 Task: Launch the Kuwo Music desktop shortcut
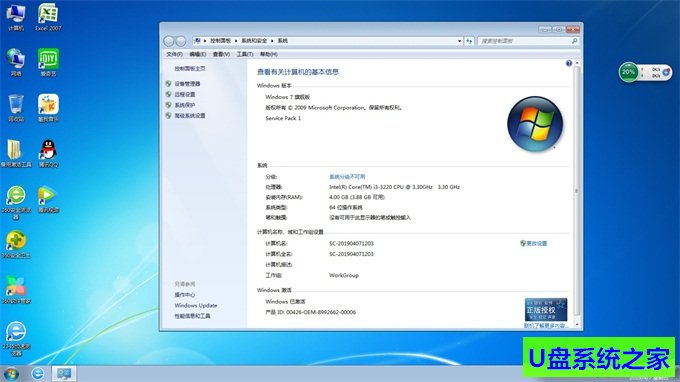click(x=48, y=108)
